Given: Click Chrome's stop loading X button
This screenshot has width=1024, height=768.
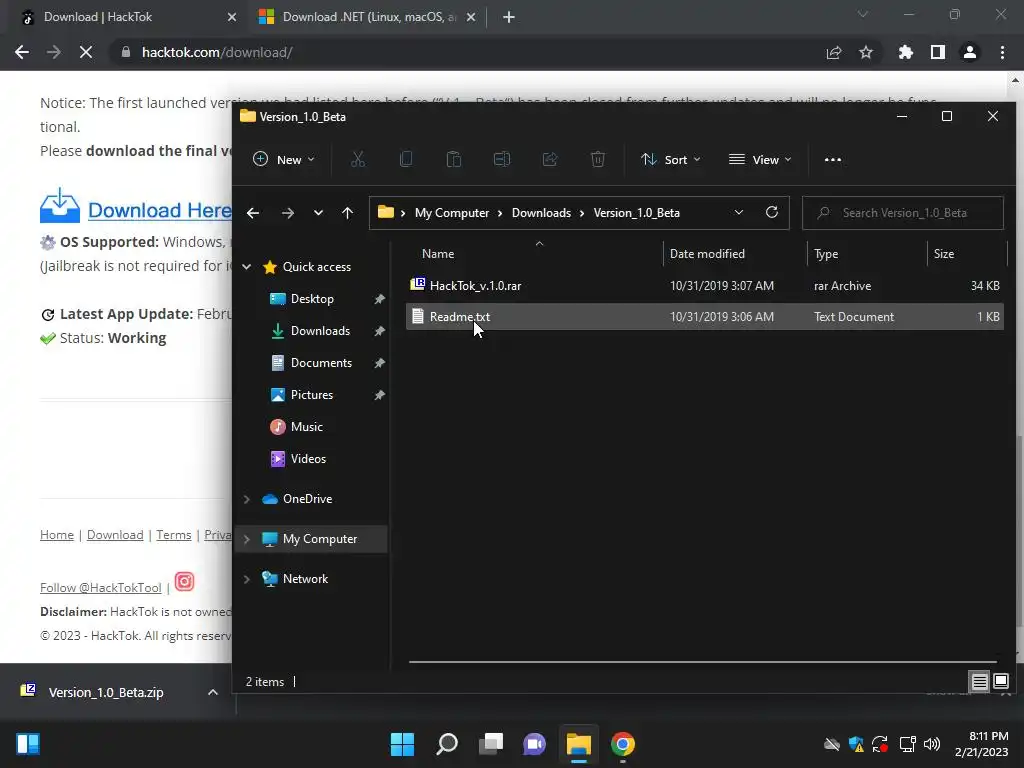Looking at the screenshot, I should pos(86,52).
